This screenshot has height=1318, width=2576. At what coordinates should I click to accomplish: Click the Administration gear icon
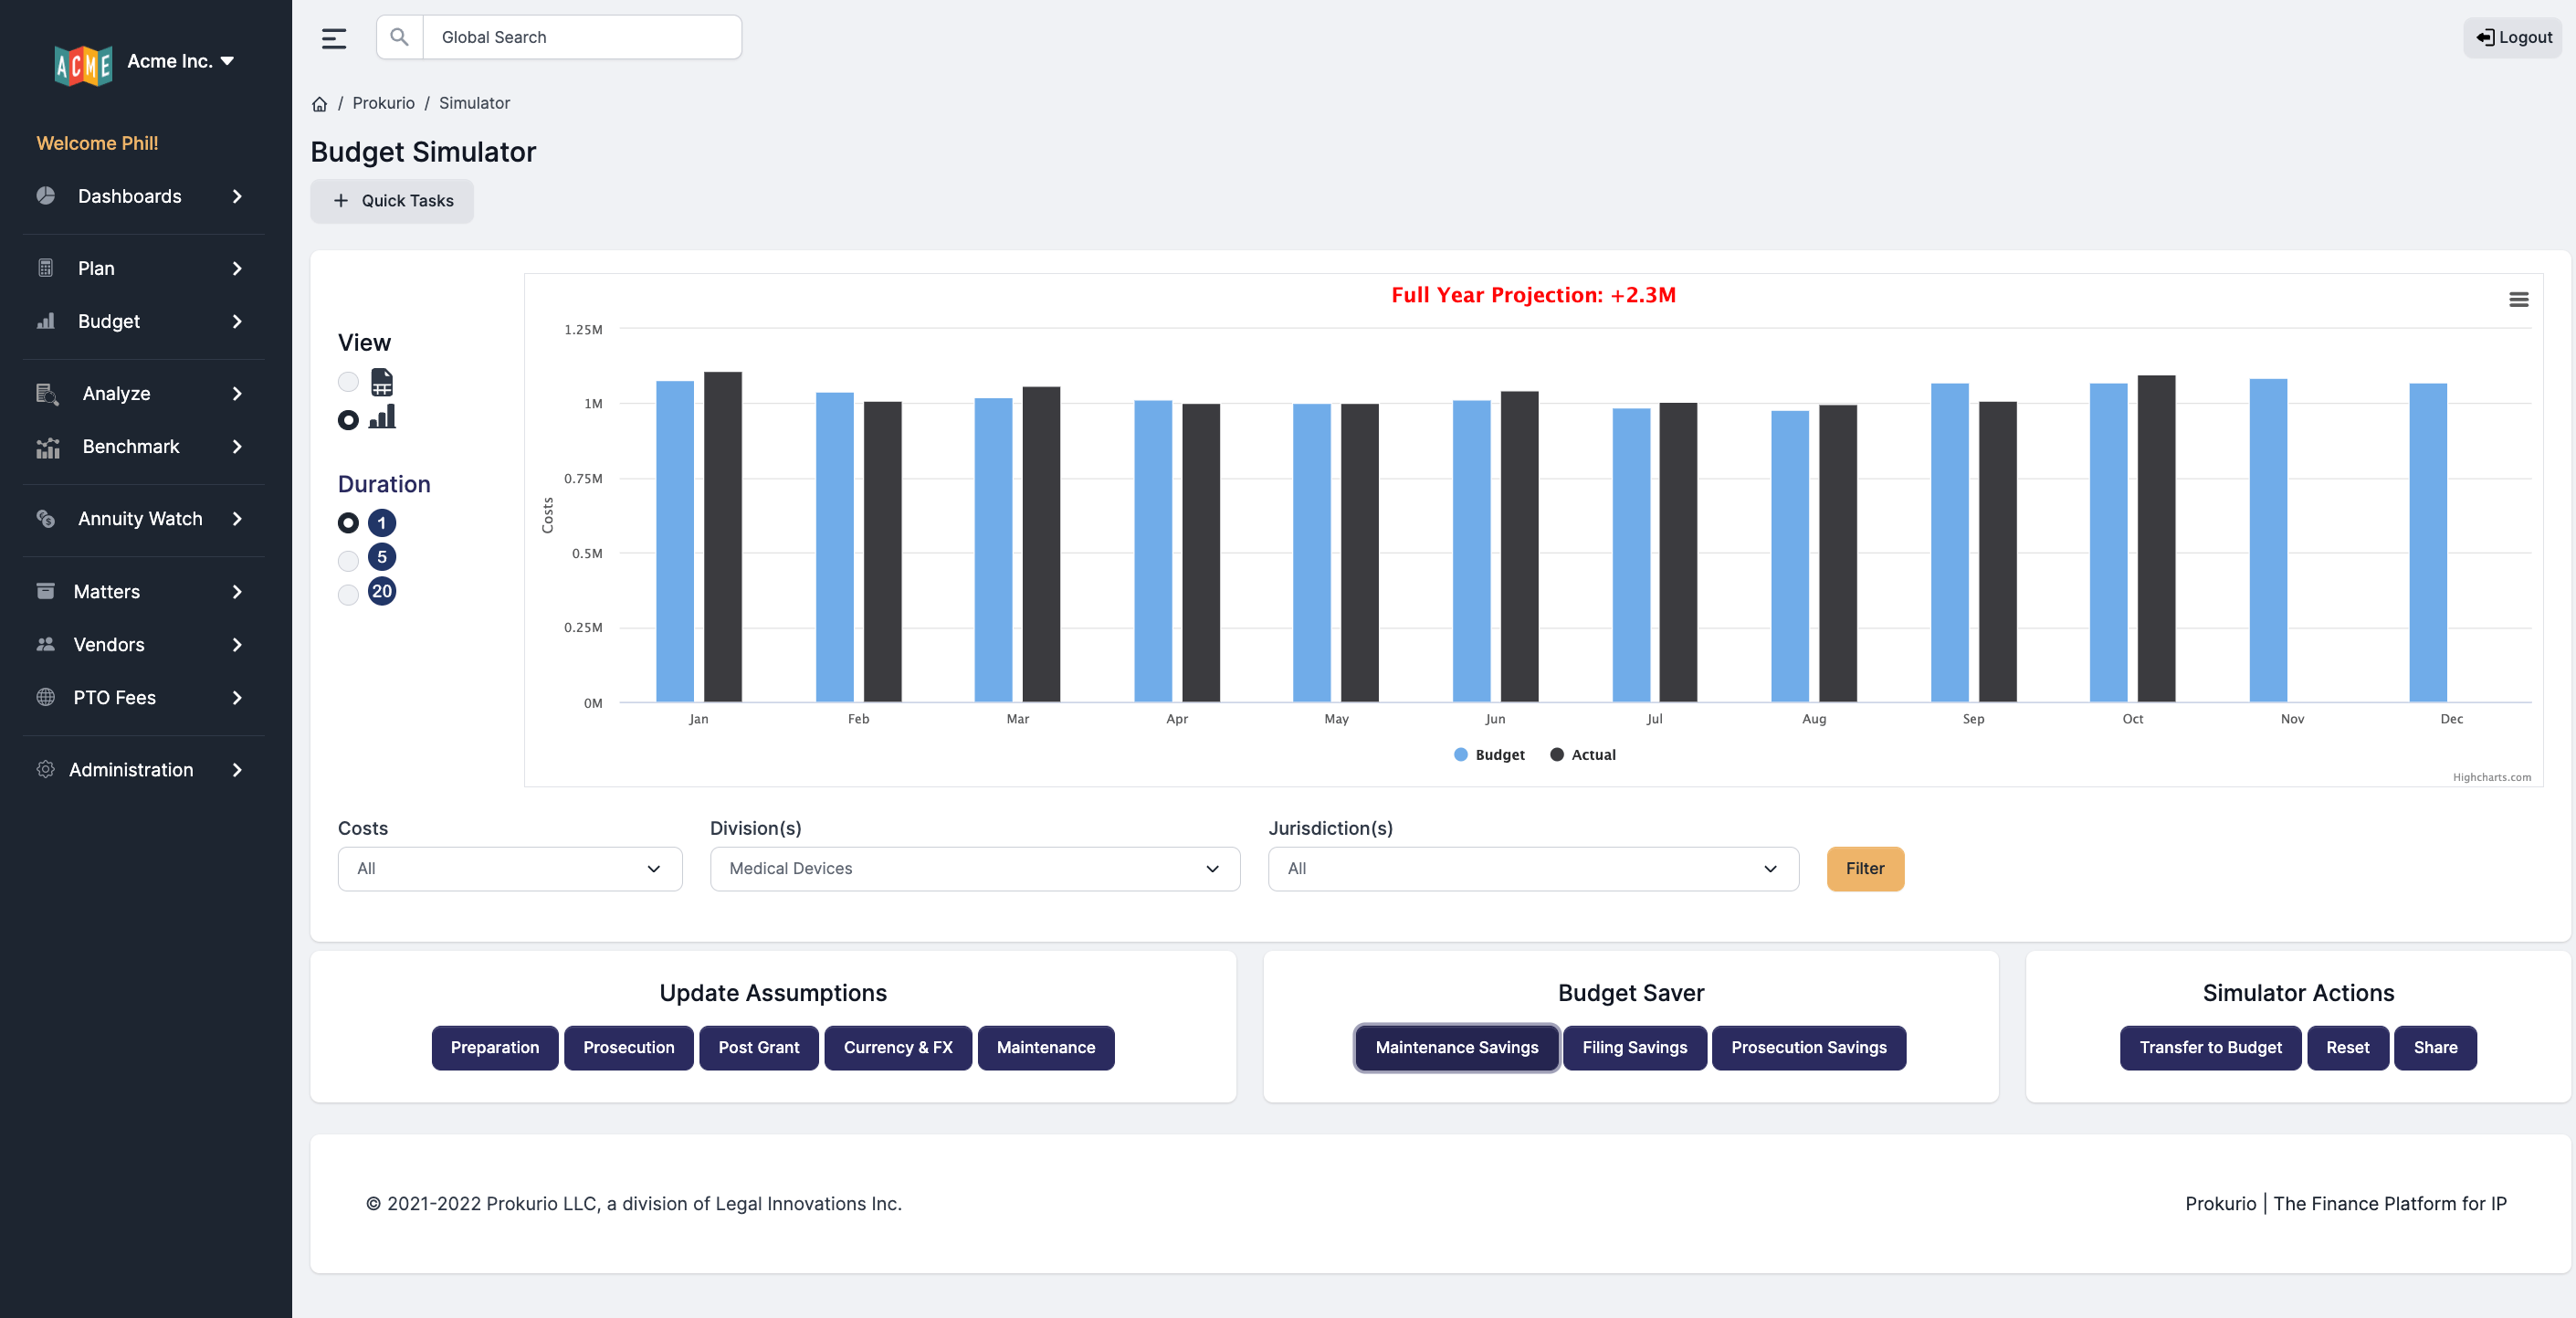[x=46, y=768]
